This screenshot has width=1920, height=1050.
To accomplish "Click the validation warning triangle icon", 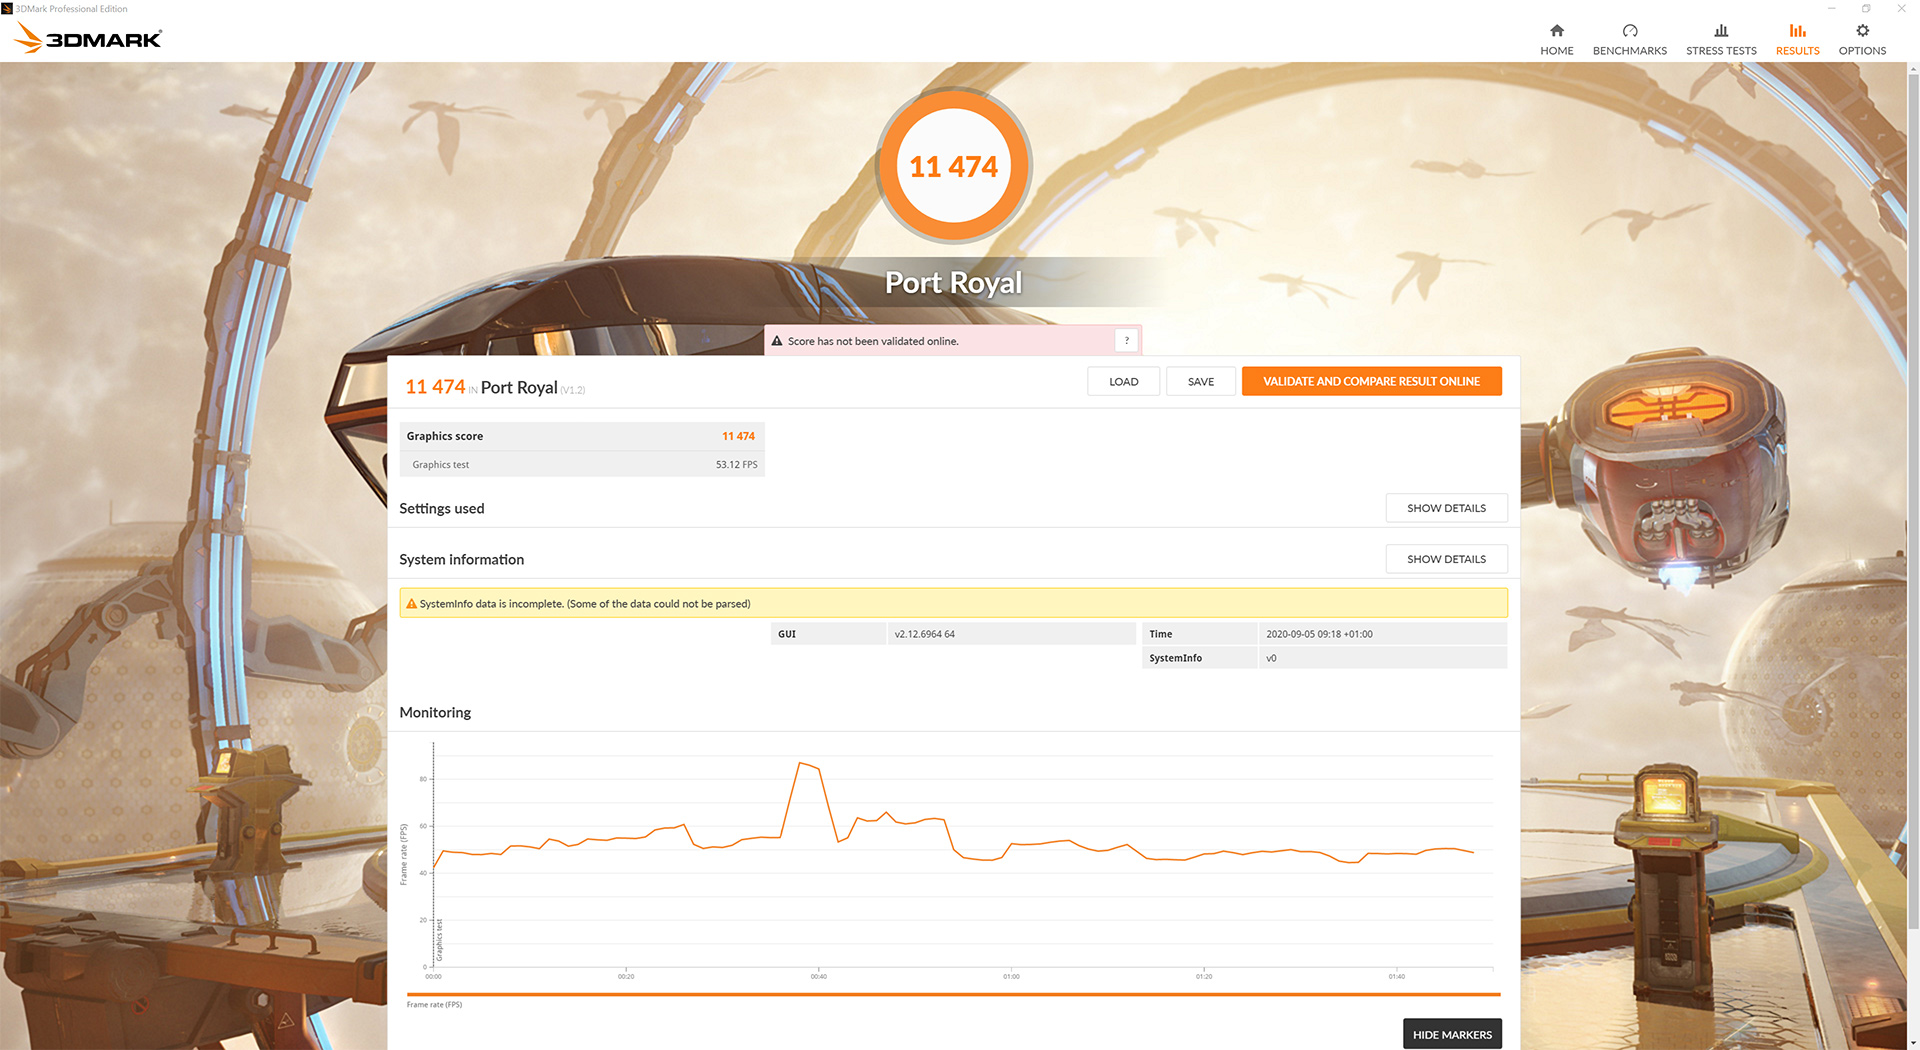I will pyautogui.click(x=777, y=341).
